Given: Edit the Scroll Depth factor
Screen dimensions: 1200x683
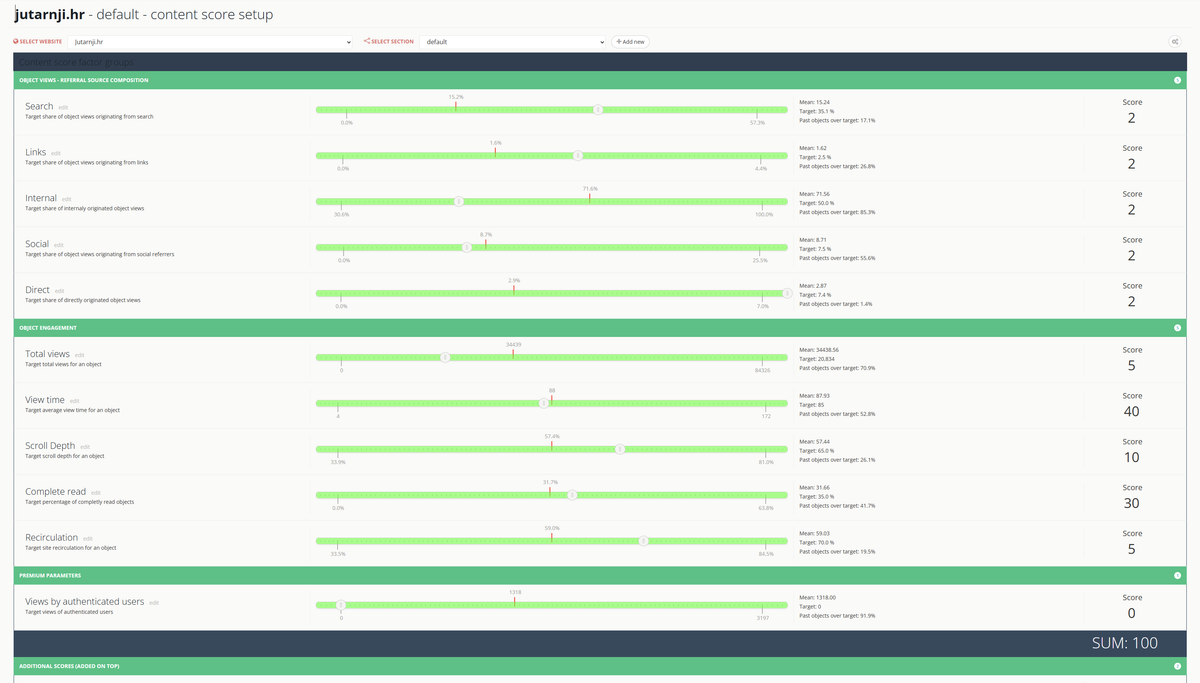Looking at the screenshot, I should click(x=85, y=447).
